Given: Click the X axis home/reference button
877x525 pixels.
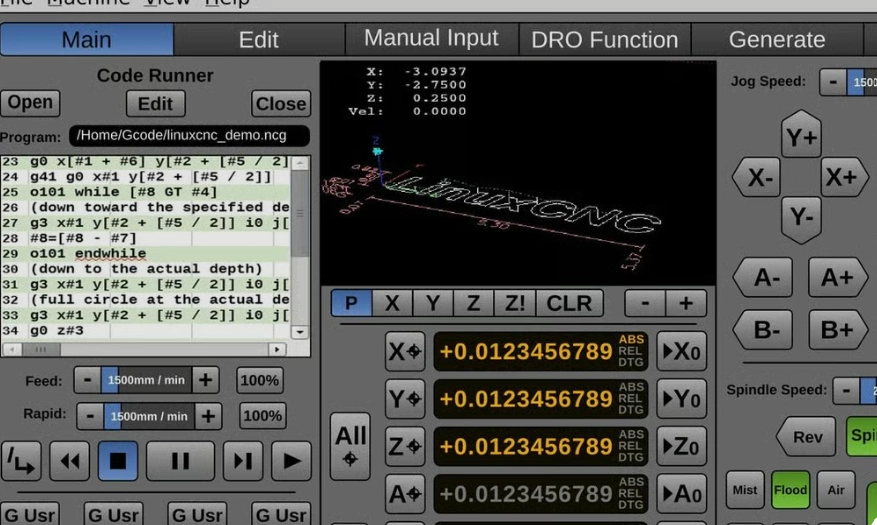Looking at the screenshot, I should pos(405,352).
